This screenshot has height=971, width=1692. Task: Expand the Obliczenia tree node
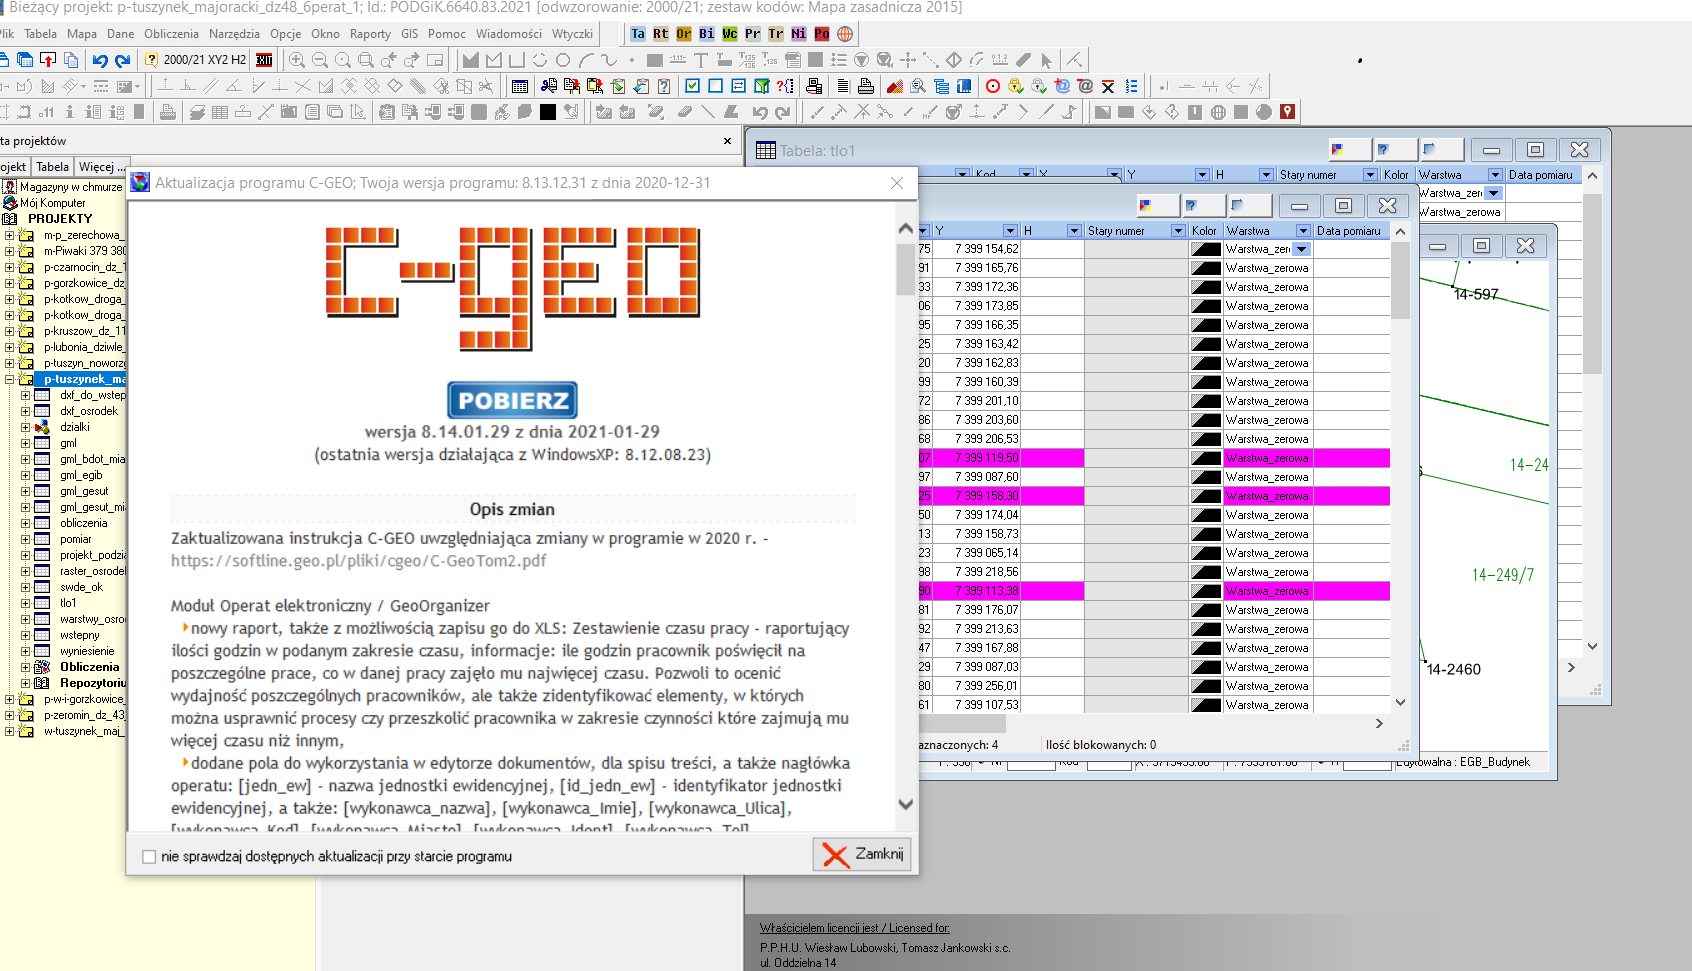tap(26, 667)
